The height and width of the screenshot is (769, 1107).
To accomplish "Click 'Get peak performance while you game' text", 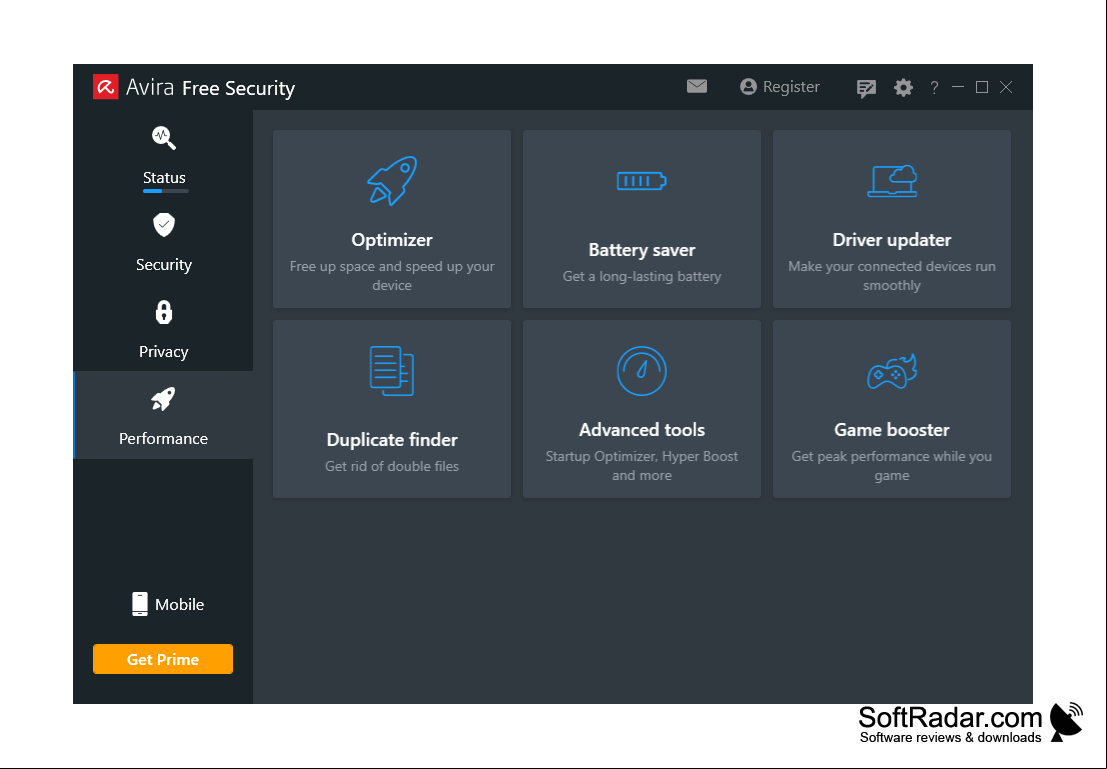I will [x=892, y=465].
